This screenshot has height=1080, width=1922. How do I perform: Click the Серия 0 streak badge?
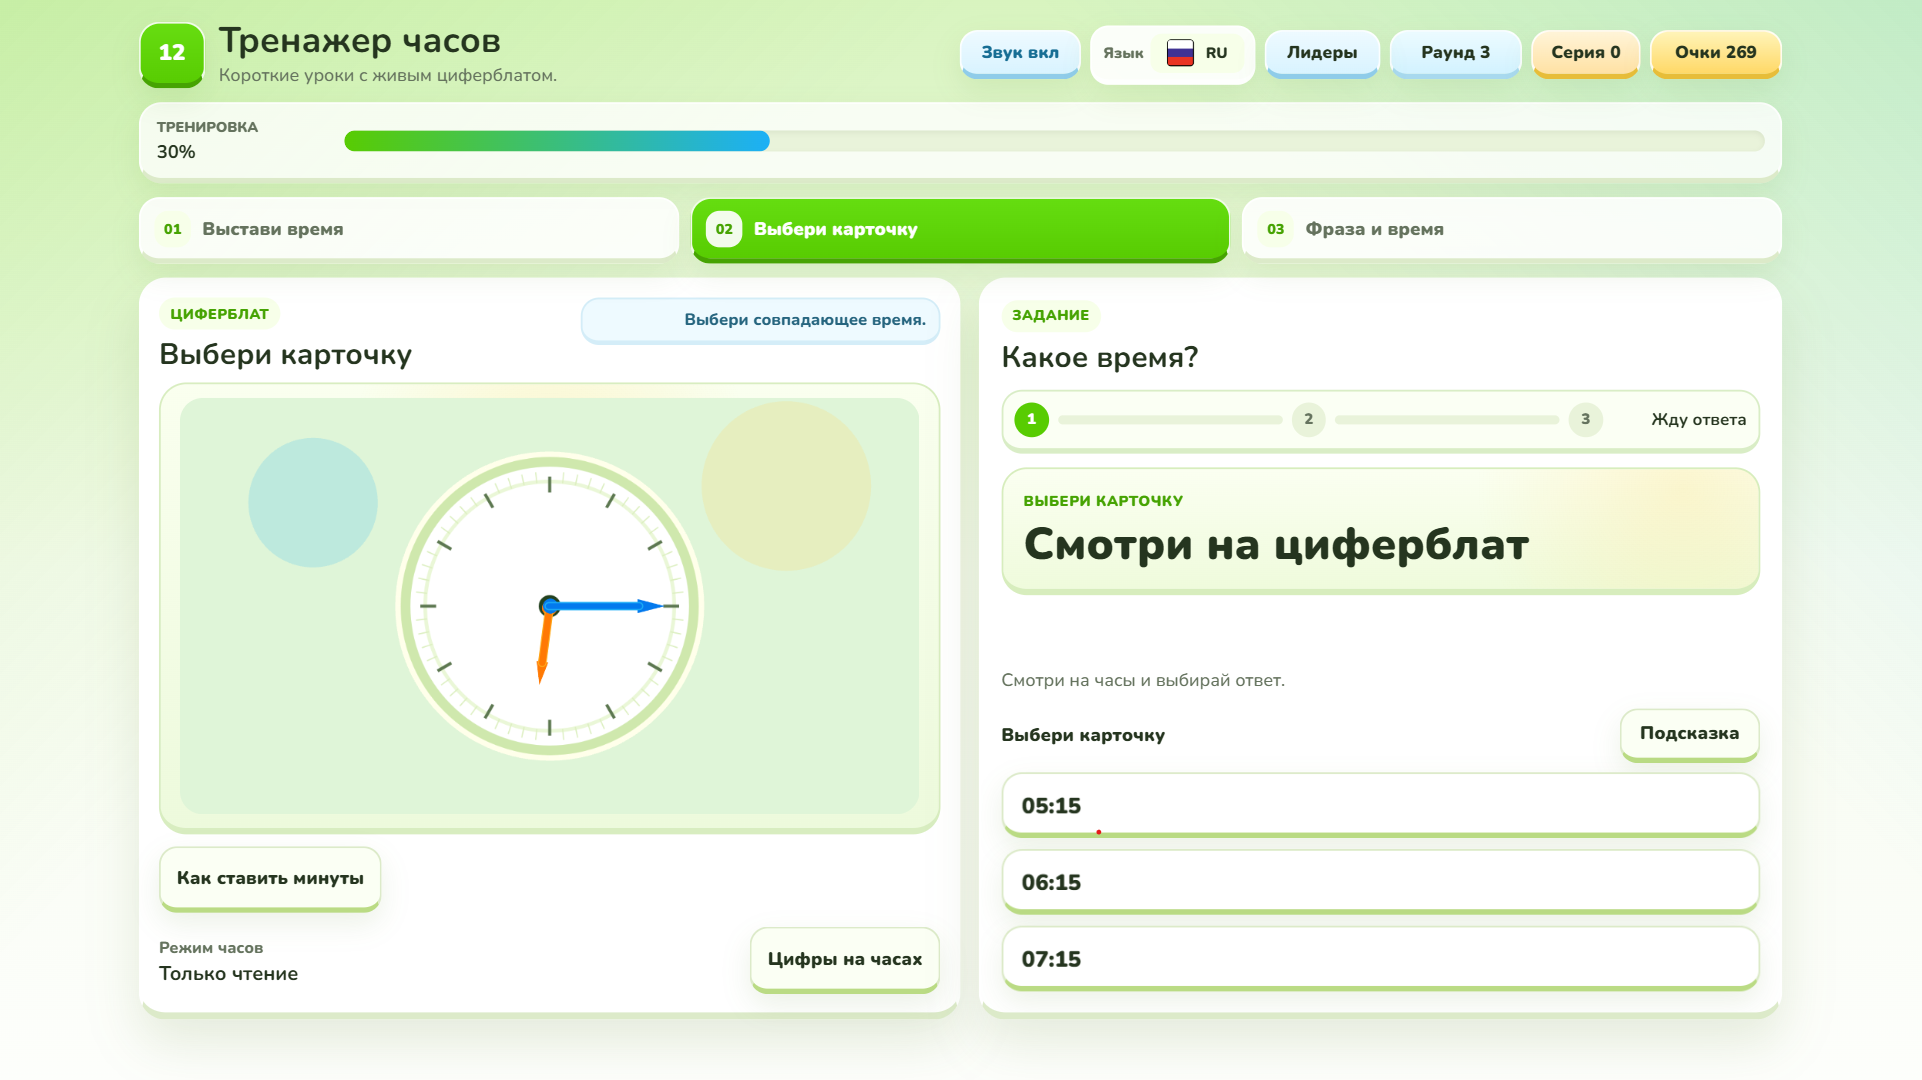point(1585,53)
